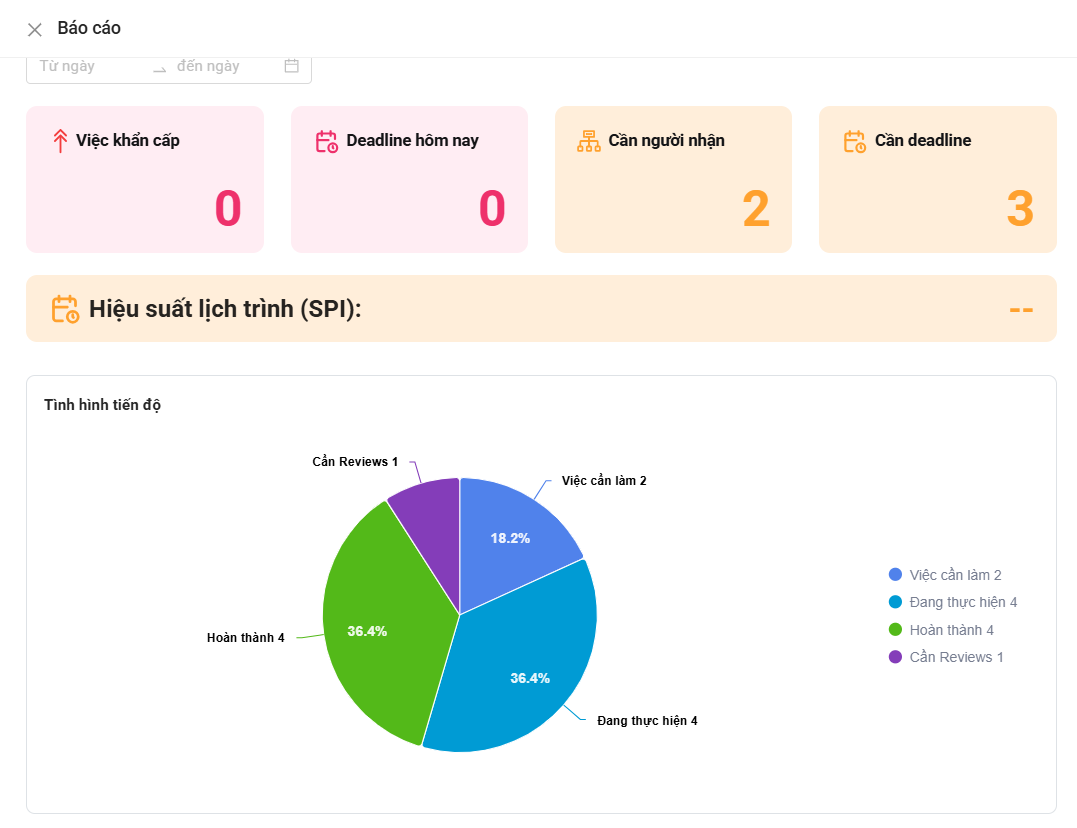The height and width of the screenshot is (828, 1077).
Task: Toggle Việc cần làm legend item
Action: click(945, 575)
